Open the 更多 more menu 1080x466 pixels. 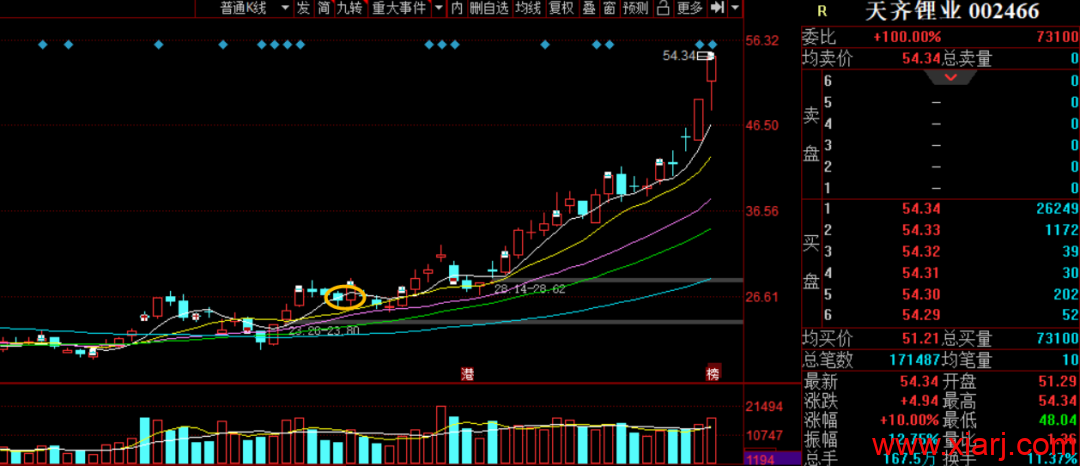[689, 8]
